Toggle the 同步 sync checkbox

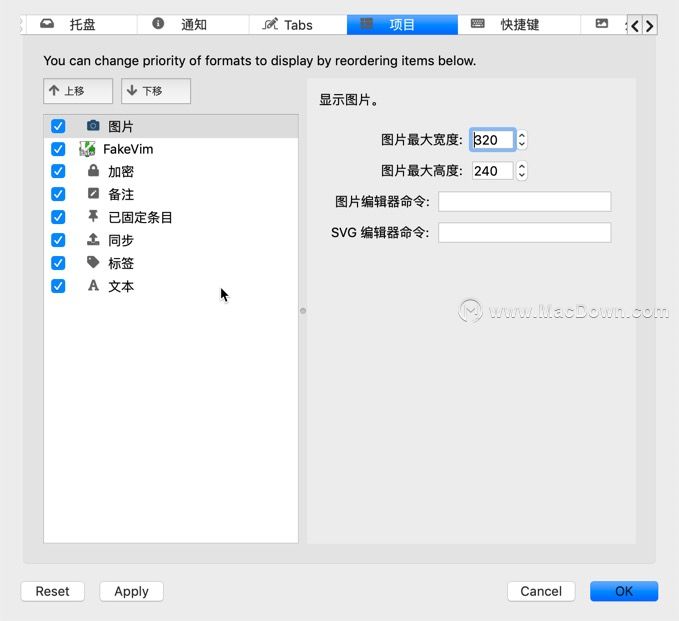click(x=58, y=240)
